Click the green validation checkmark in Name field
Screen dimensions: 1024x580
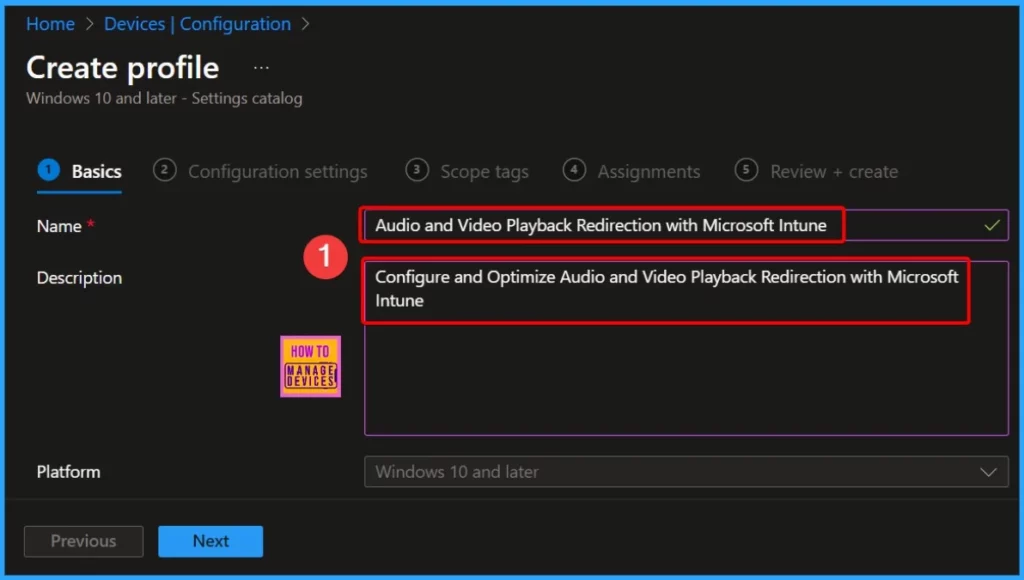(992, 225)
